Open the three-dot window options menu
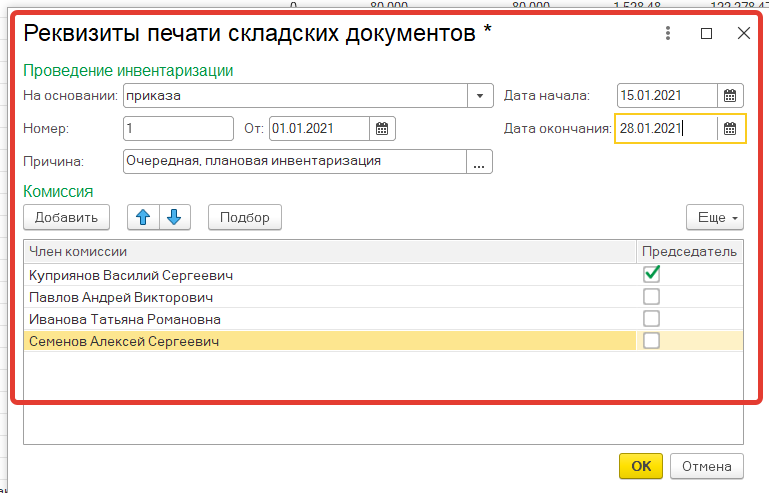 (668, 33)
